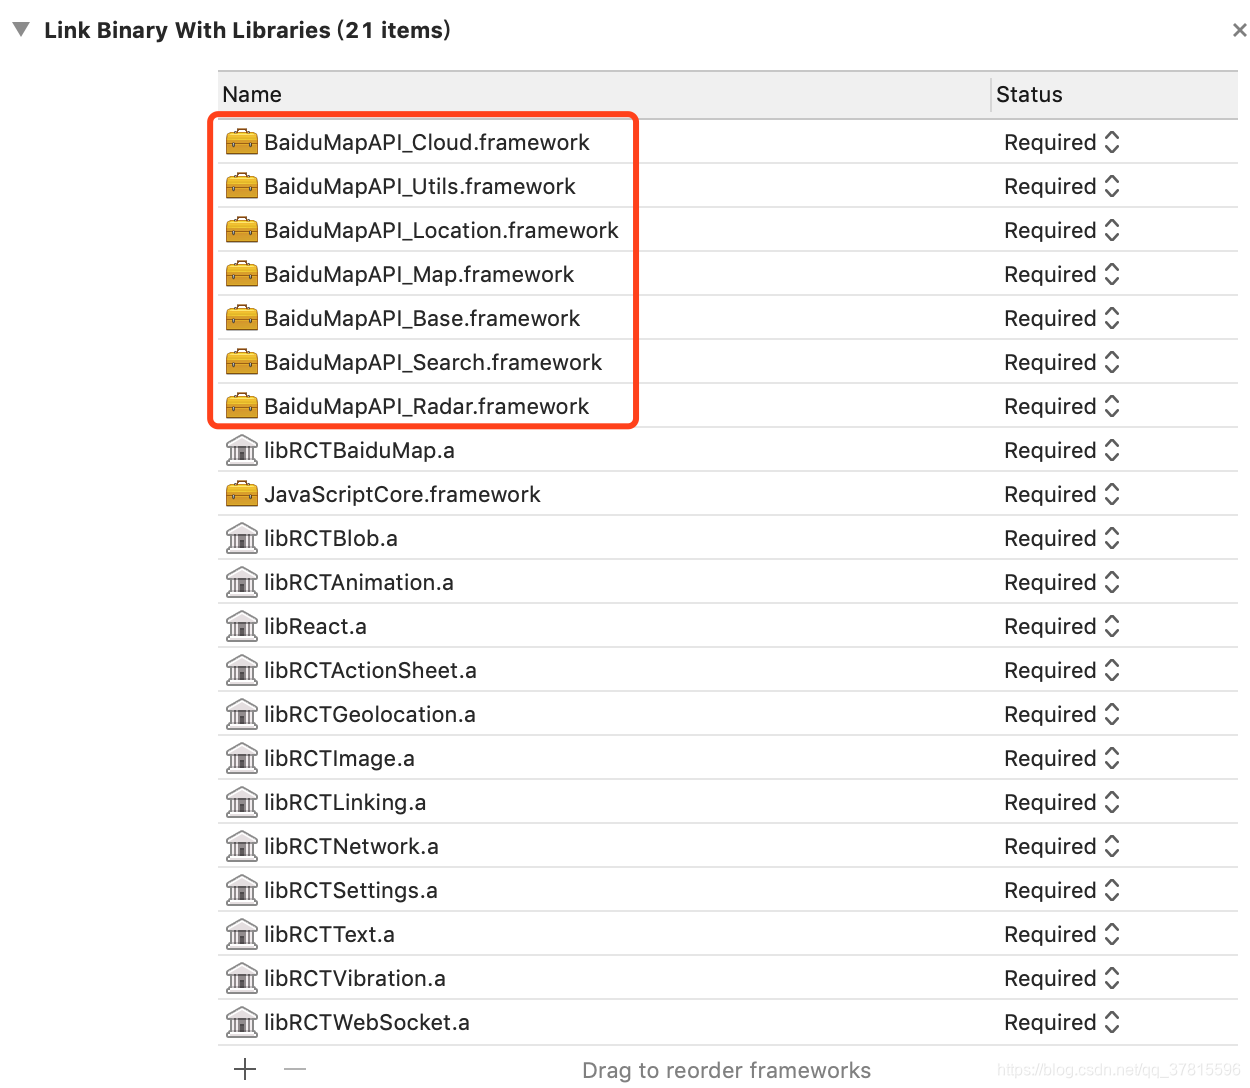Select the libRCTBaiduMap.a name text
This screenshot has width=1250, height=1088.
[x=359, y=450]
